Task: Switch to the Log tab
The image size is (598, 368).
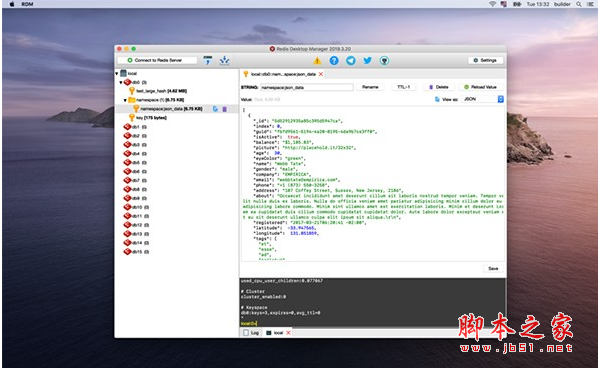Action: click(x=251, y=333)
